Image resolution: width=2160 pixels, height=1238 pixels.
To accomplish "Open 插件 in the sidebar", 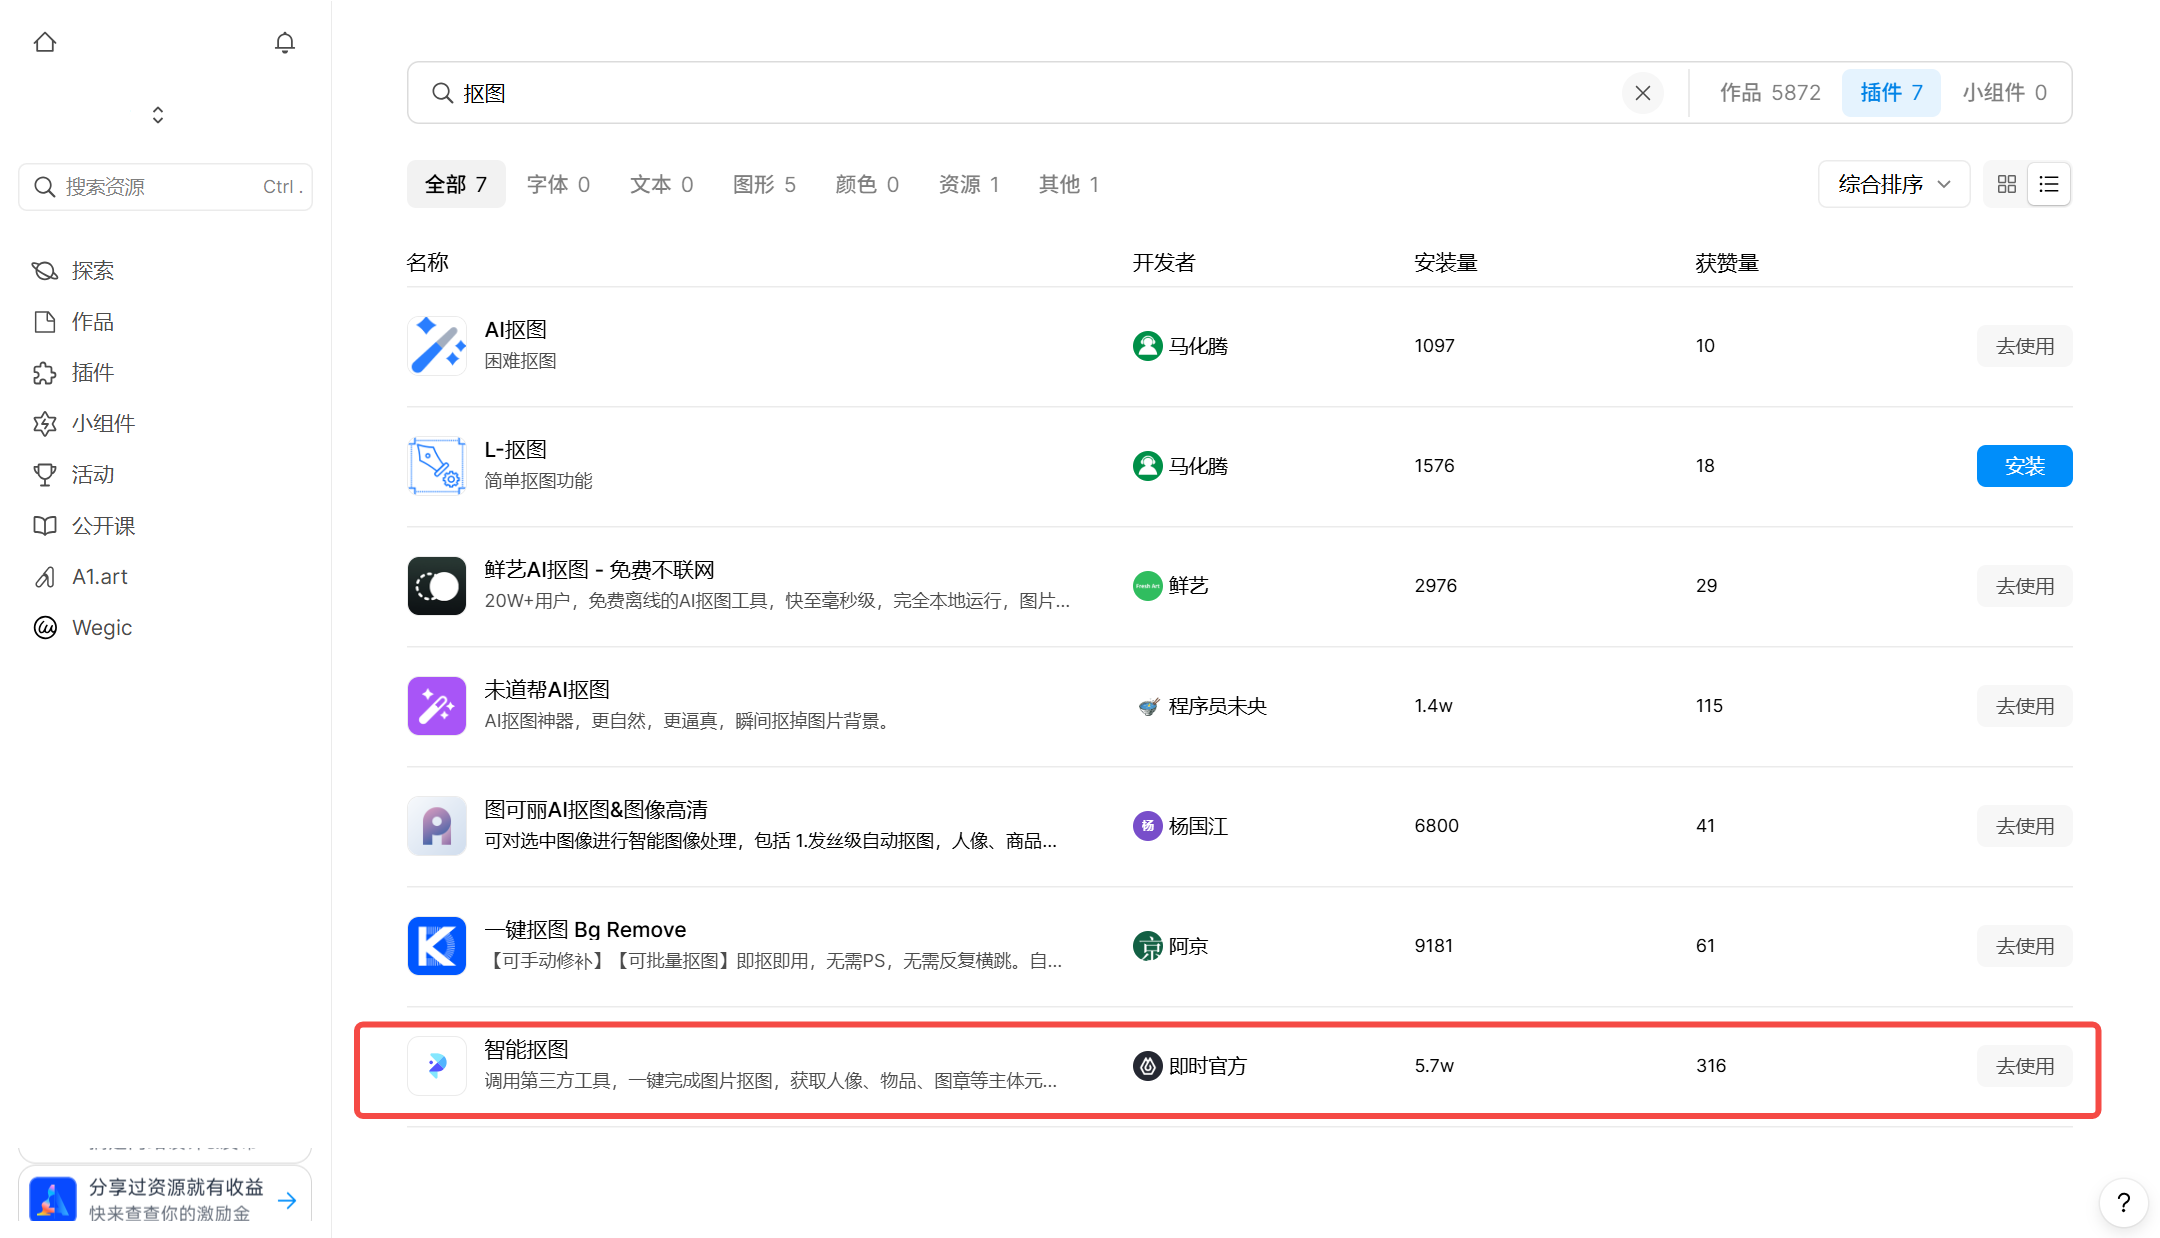I will (x=92, y=373).
